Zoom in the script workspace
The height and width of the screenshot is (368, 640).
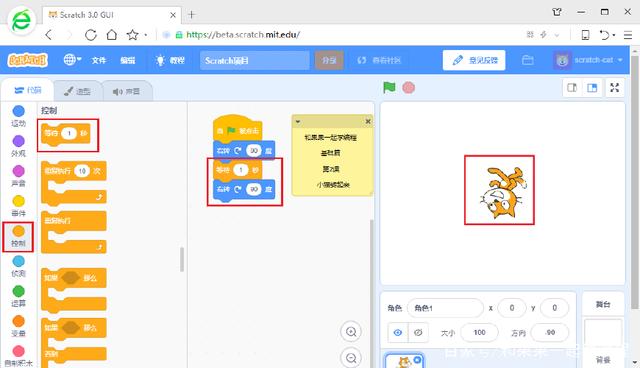click(351, 332)
